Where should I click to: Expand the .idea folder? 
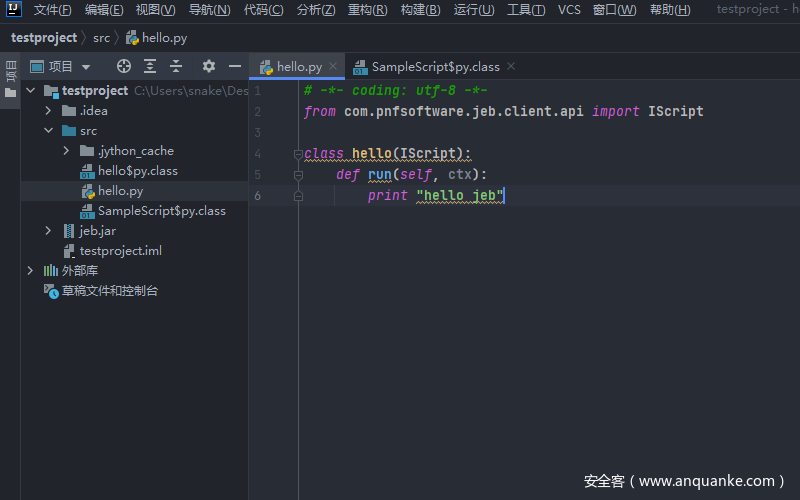tap(49, 111)
